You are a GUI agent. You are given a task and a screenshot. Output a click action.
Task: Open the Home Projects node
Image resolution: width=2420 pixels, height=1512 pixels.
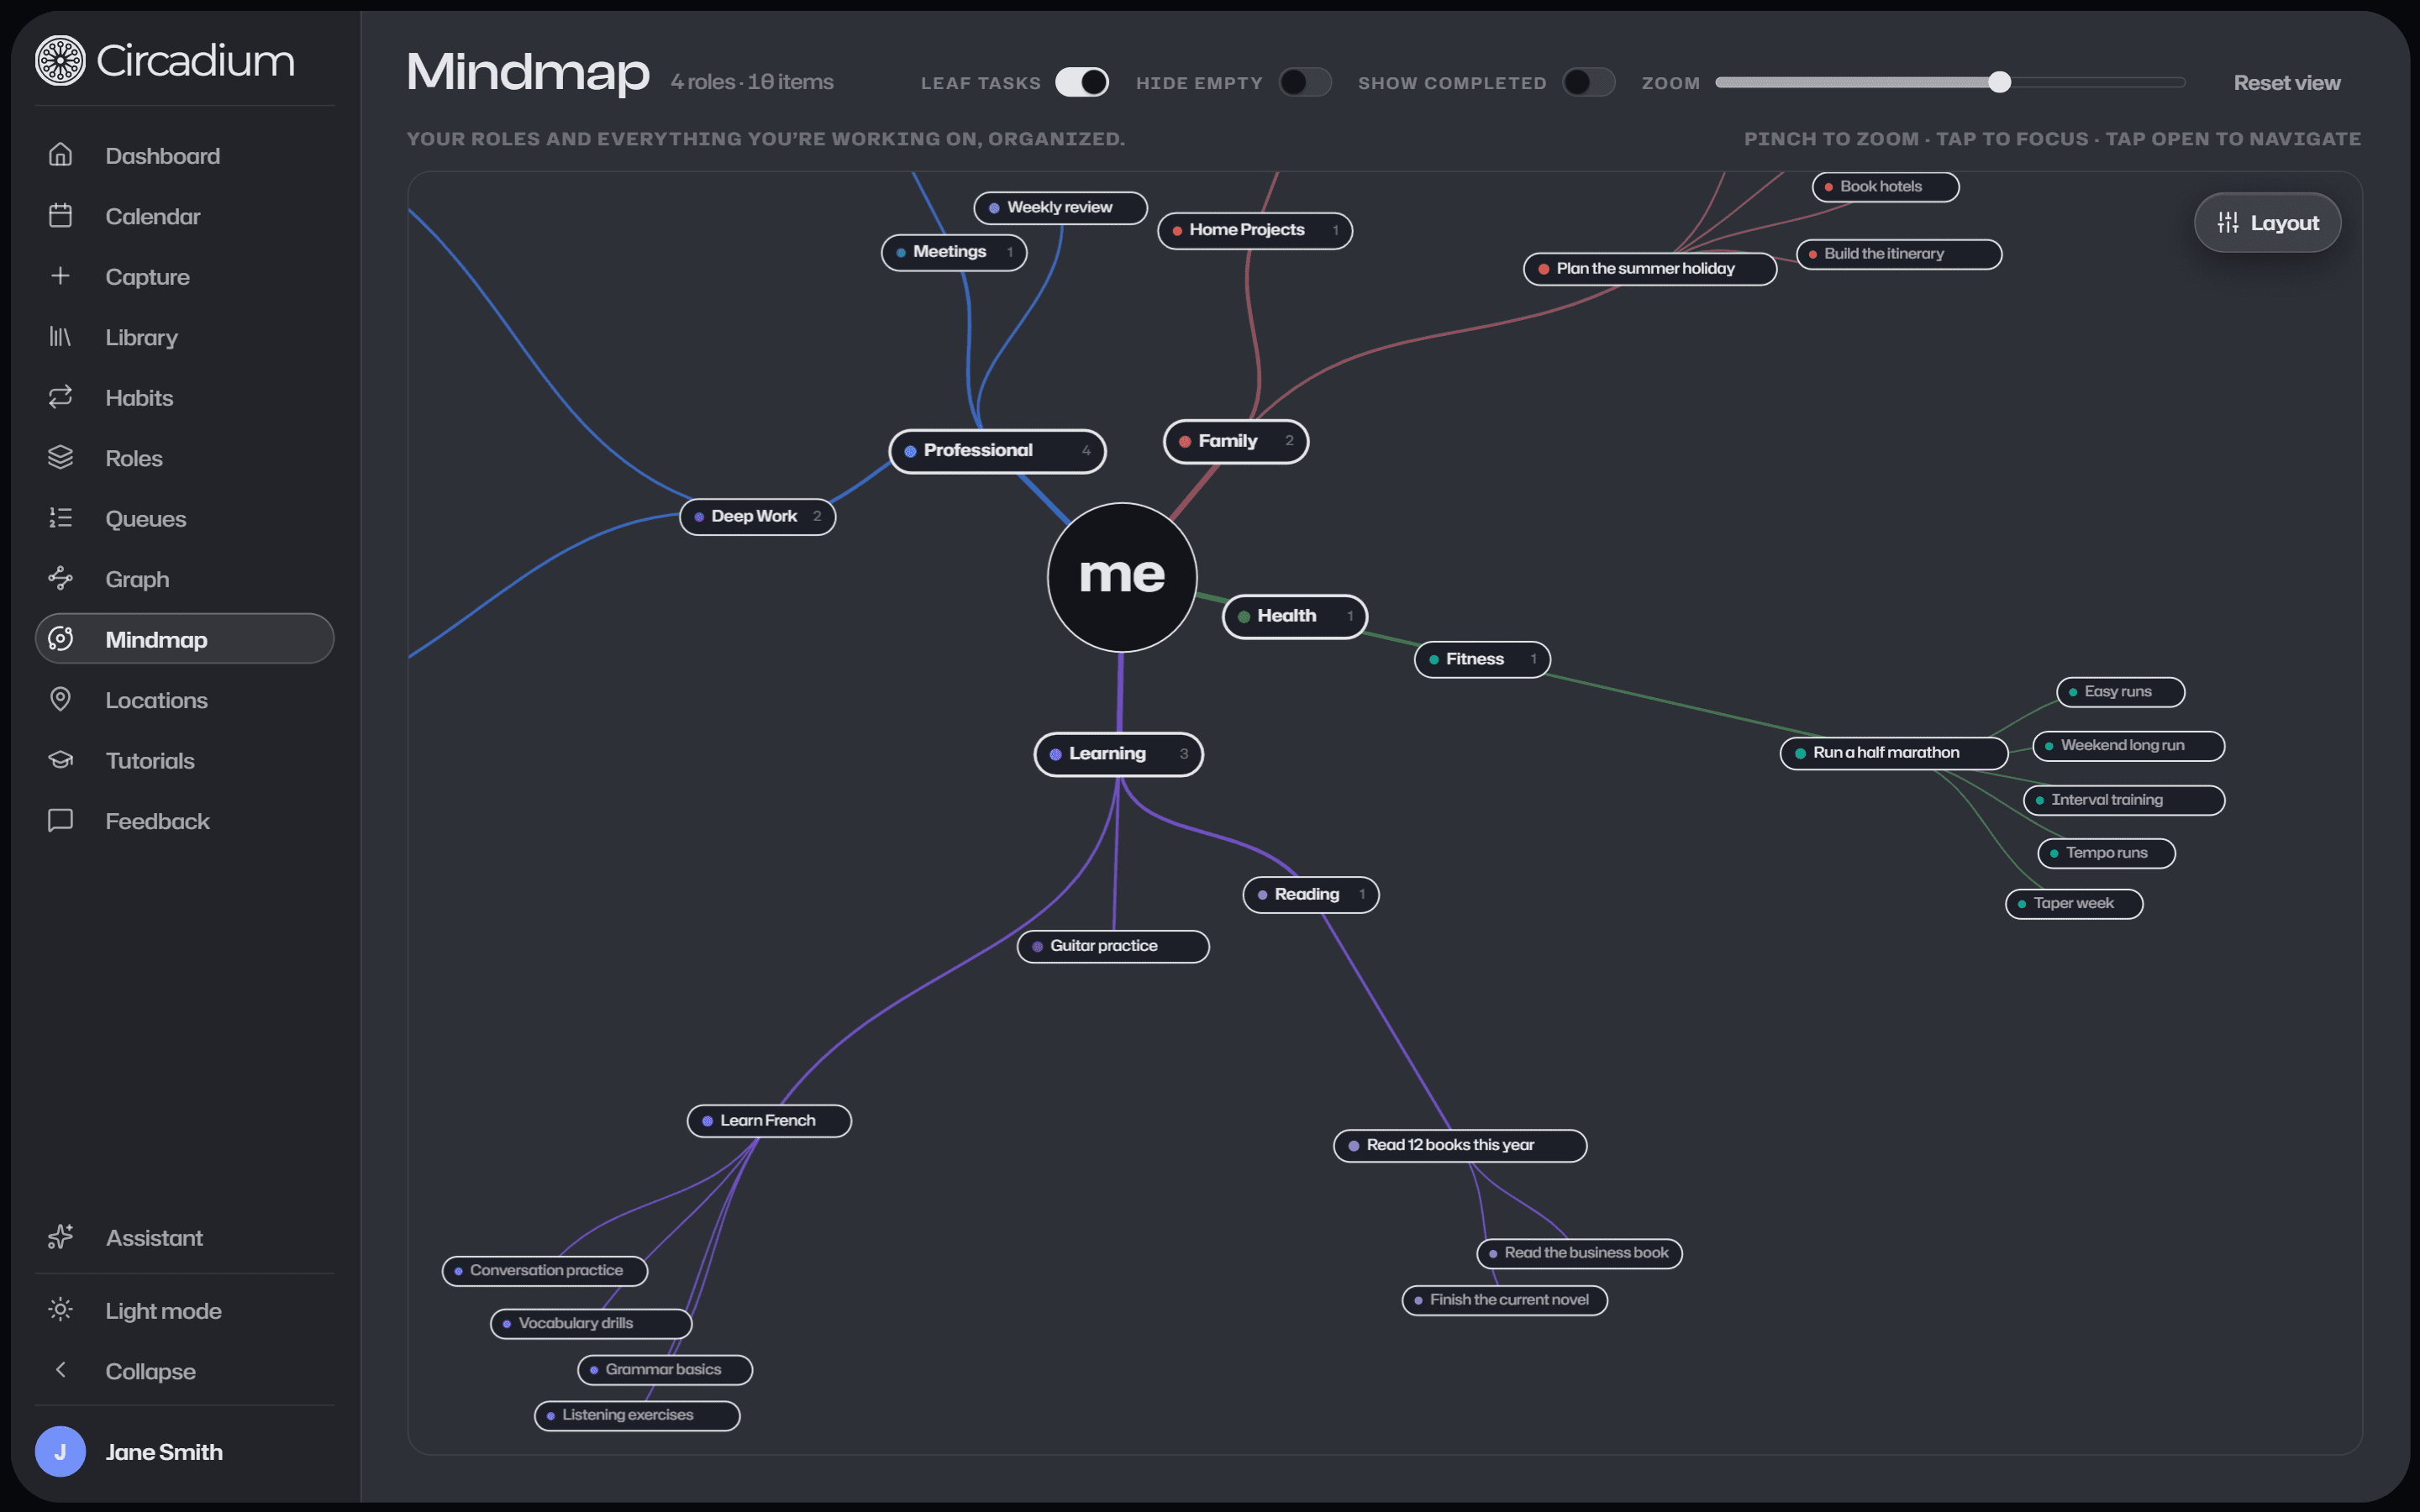pos(1255,231)
